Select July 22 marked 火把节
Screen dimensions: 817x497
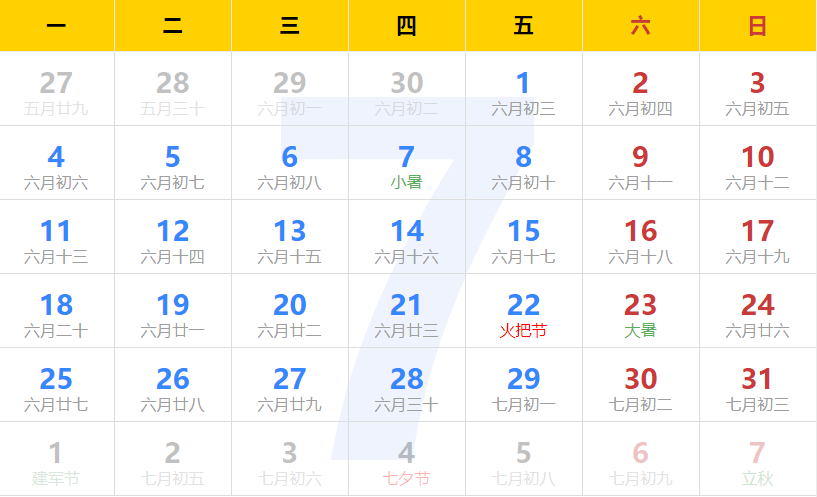524,310
